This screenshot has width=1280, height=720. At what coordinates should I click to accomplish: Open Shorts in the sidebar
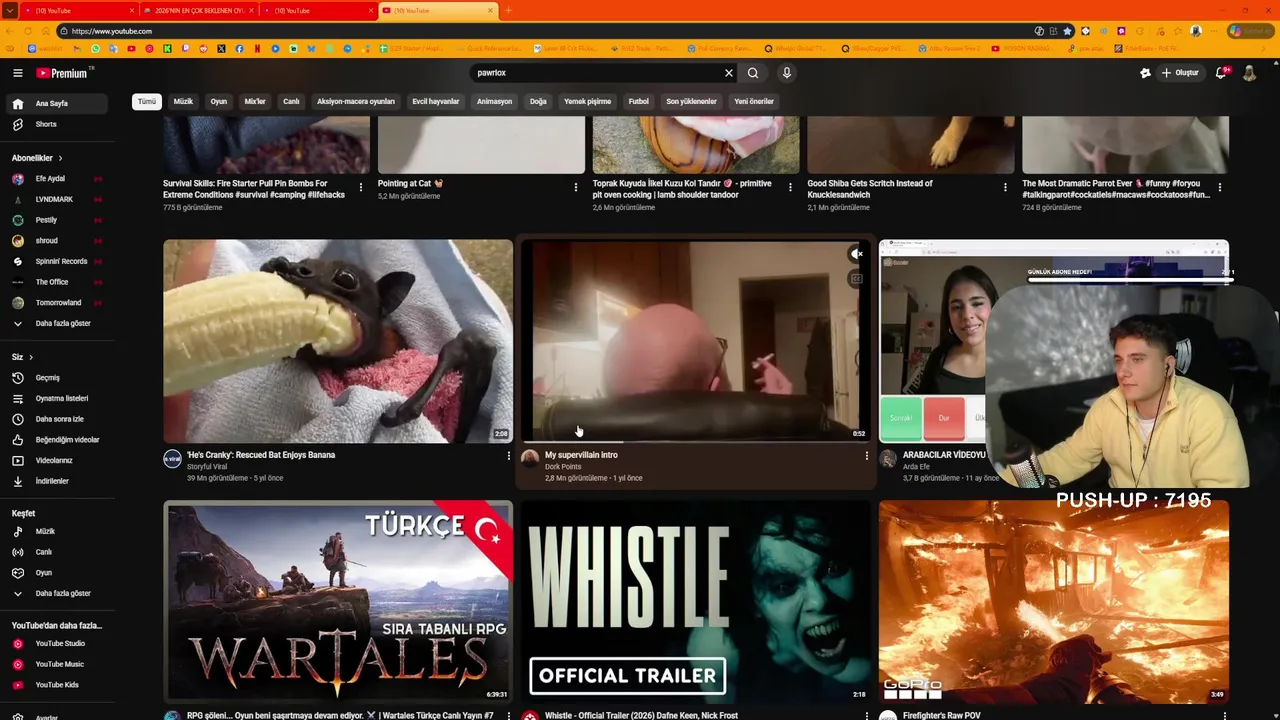(57, 124)
